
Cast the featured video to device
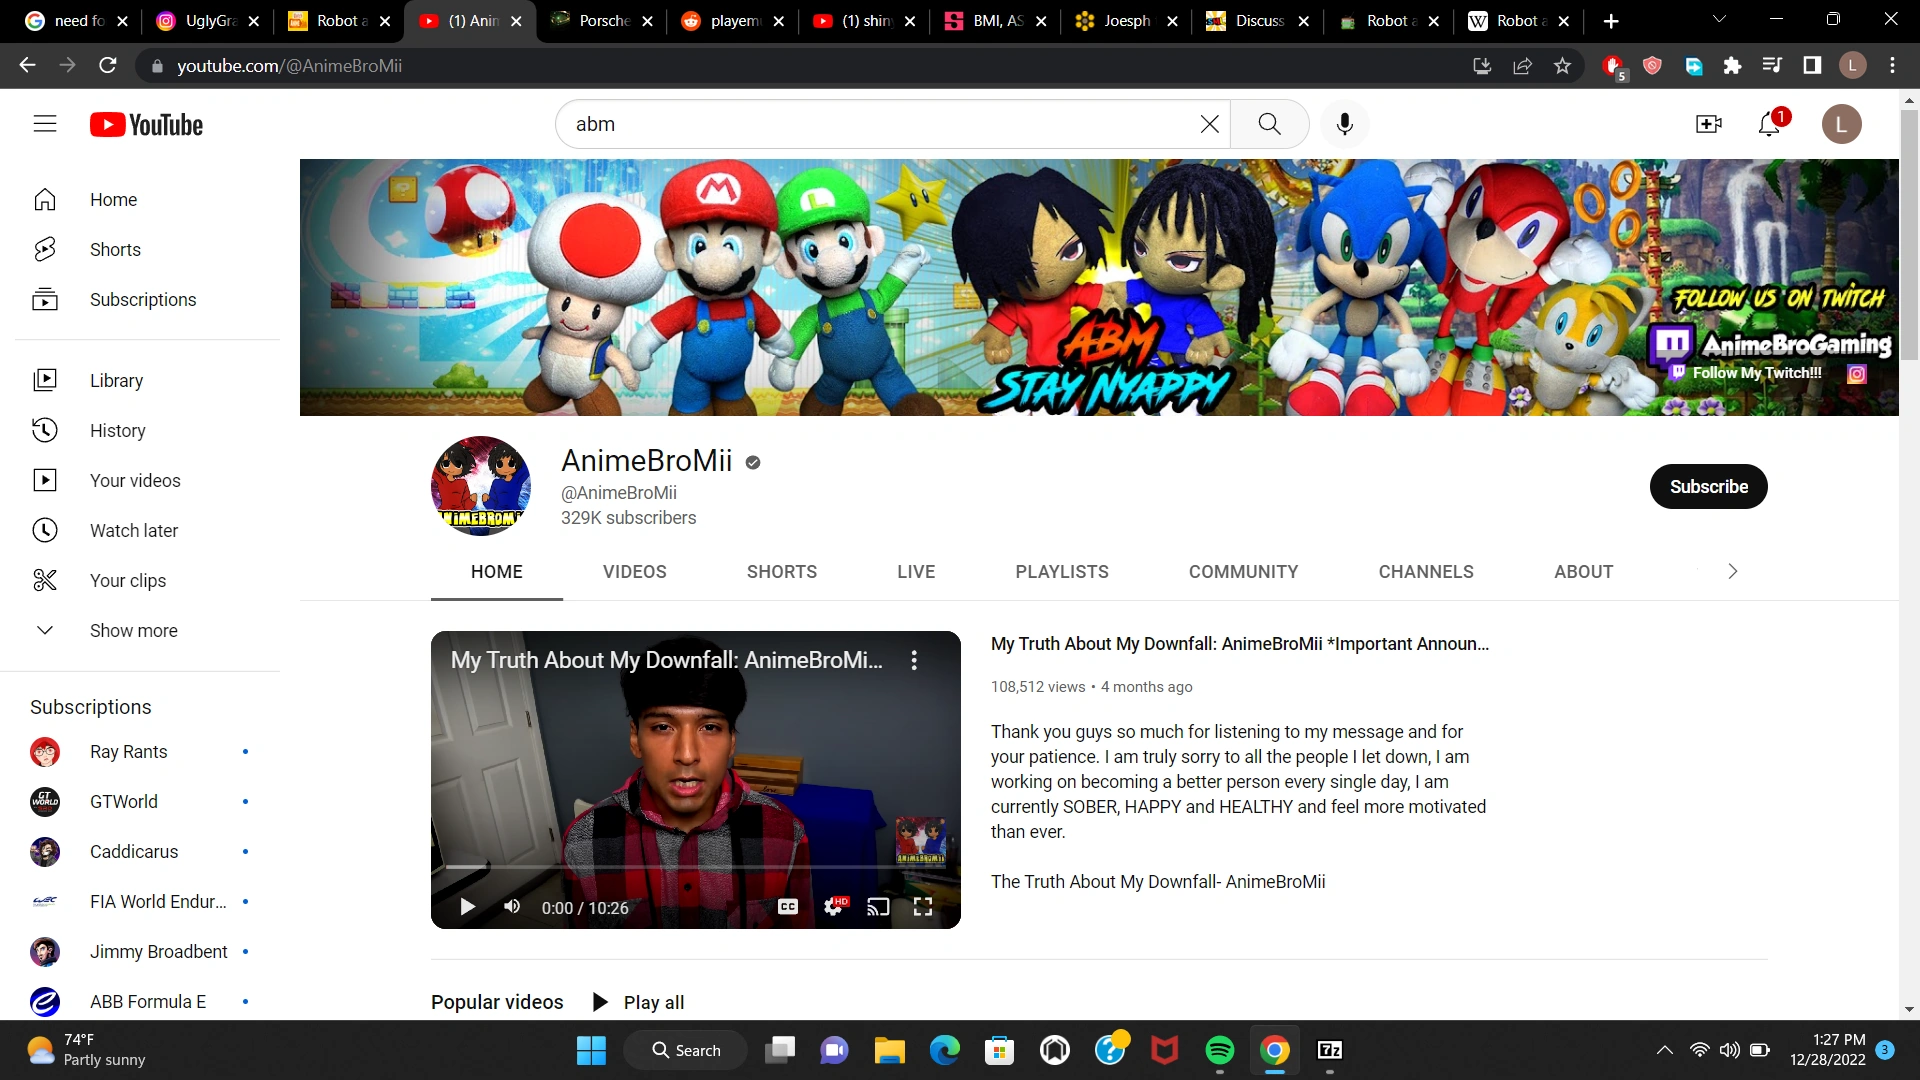878,907
